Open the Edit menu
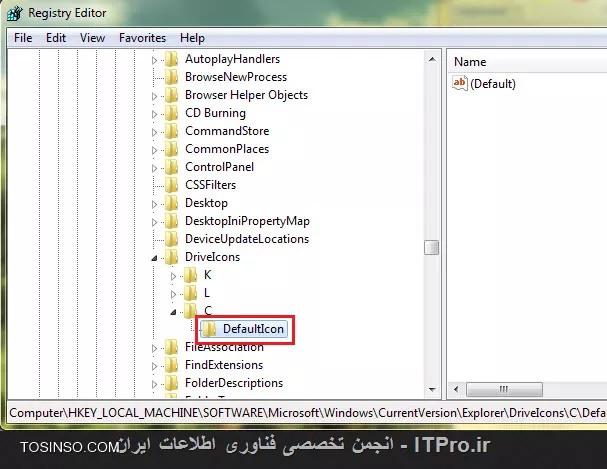 pyautogui.click(x=56, y=38)
